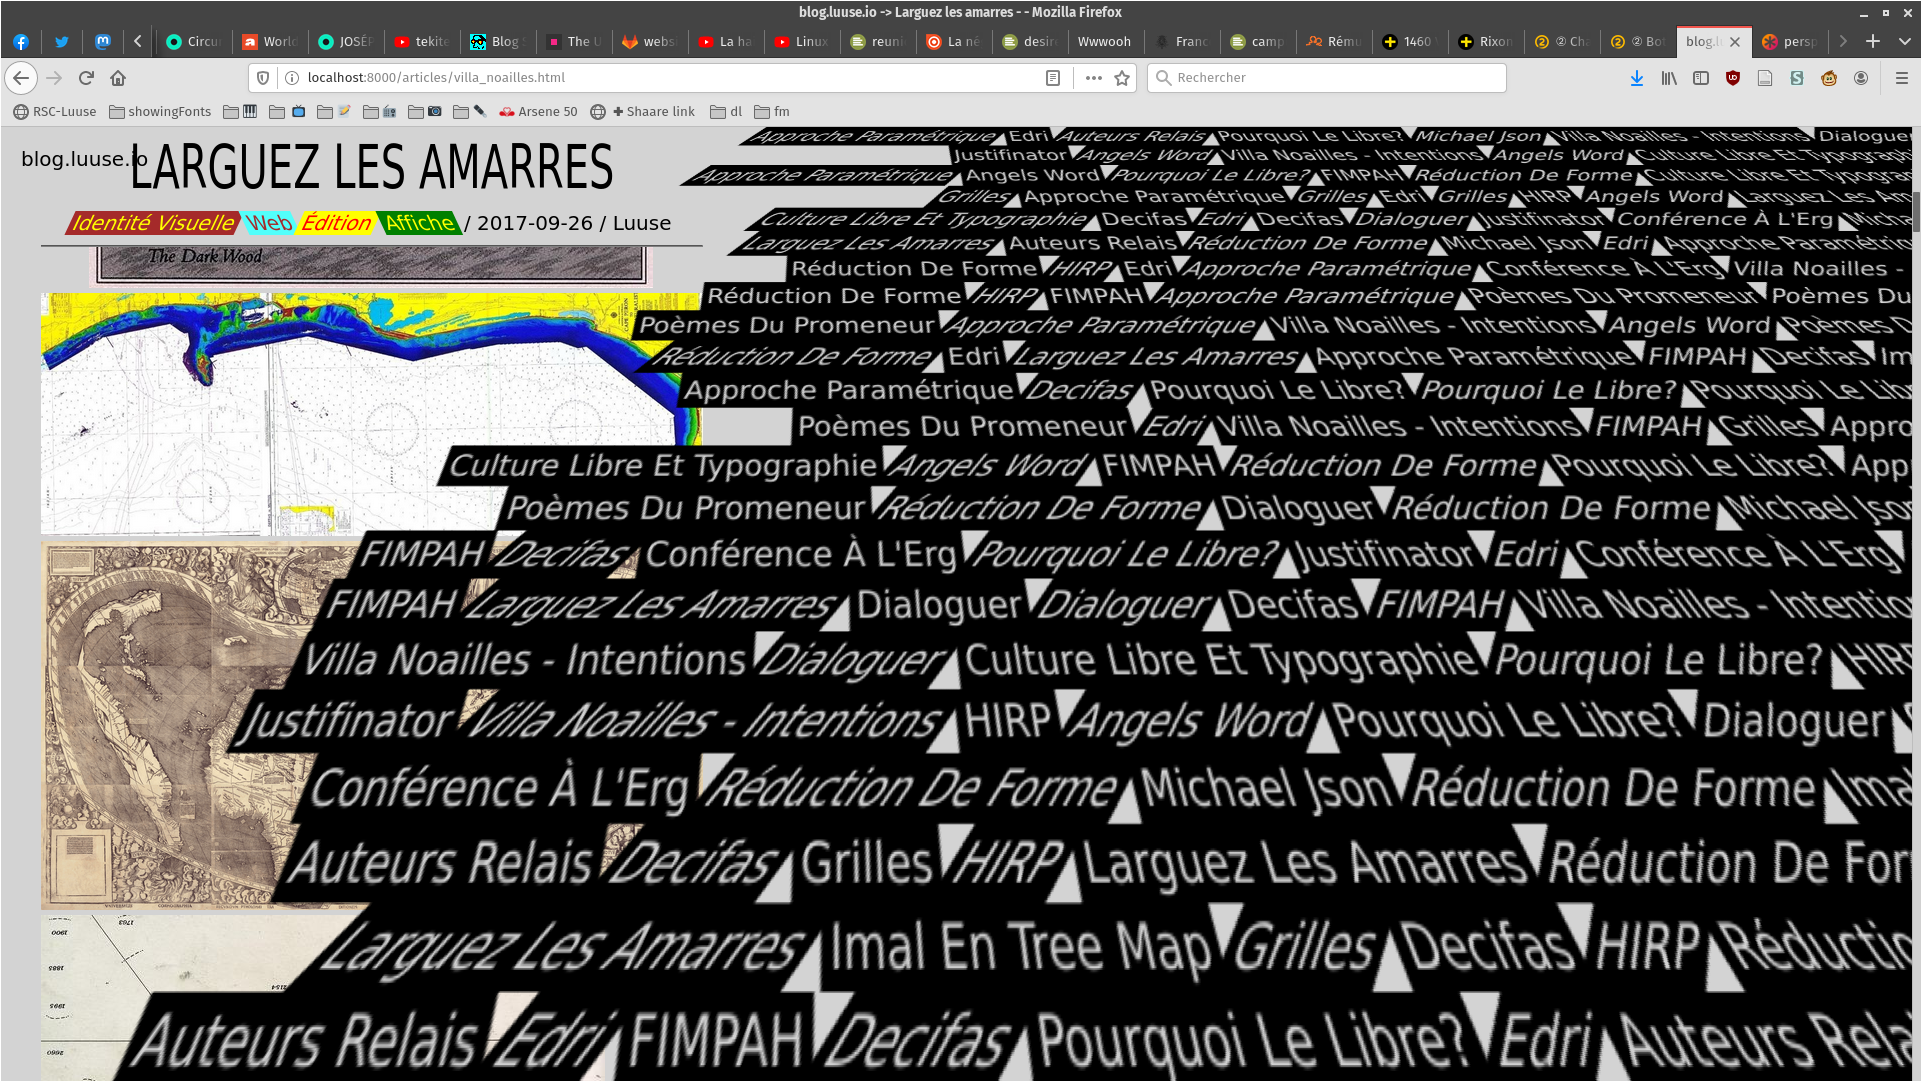Bookmark this page with star icon

click(x=1122, y=78)
